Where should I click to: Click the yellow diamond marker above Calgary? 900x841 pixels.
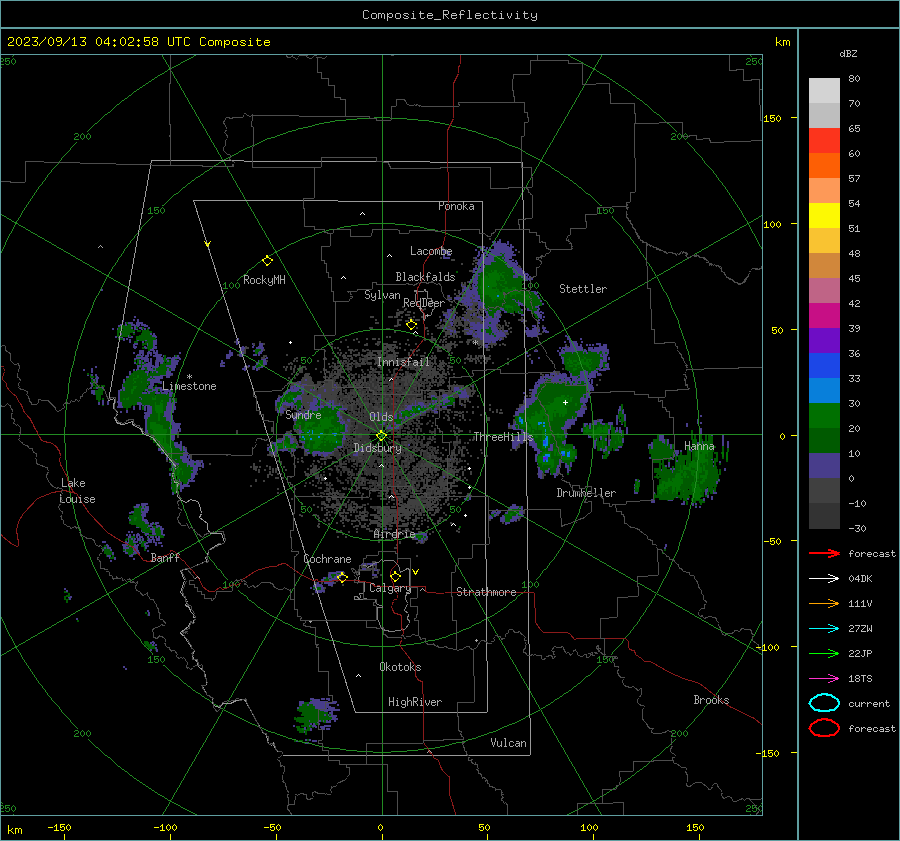(395, 576)
